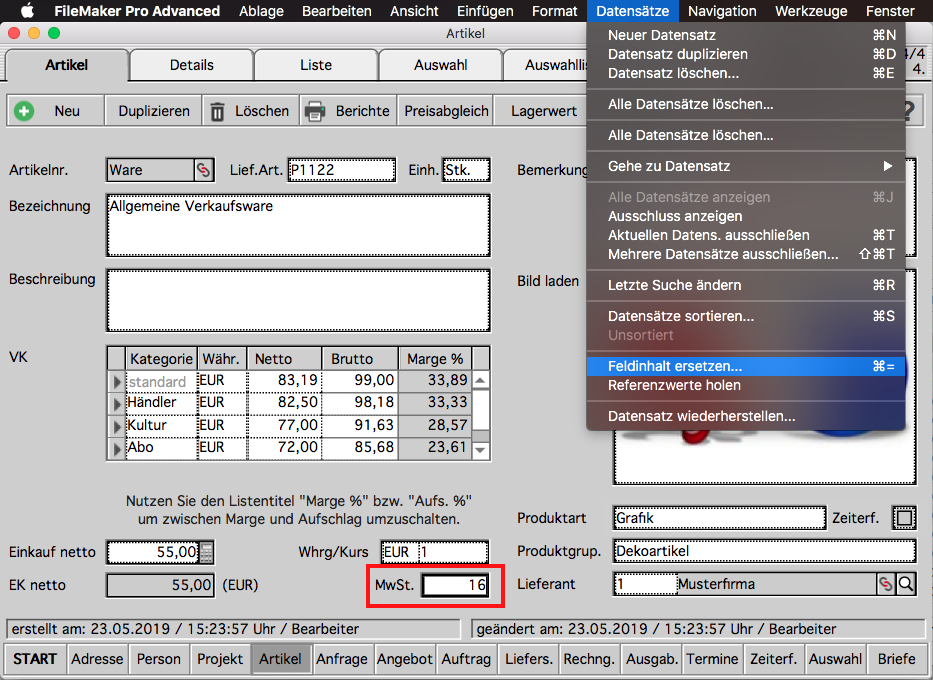Click the Netto cell '82,50' in the Händler row
The image size is (933, 680).
coord(285,402)
